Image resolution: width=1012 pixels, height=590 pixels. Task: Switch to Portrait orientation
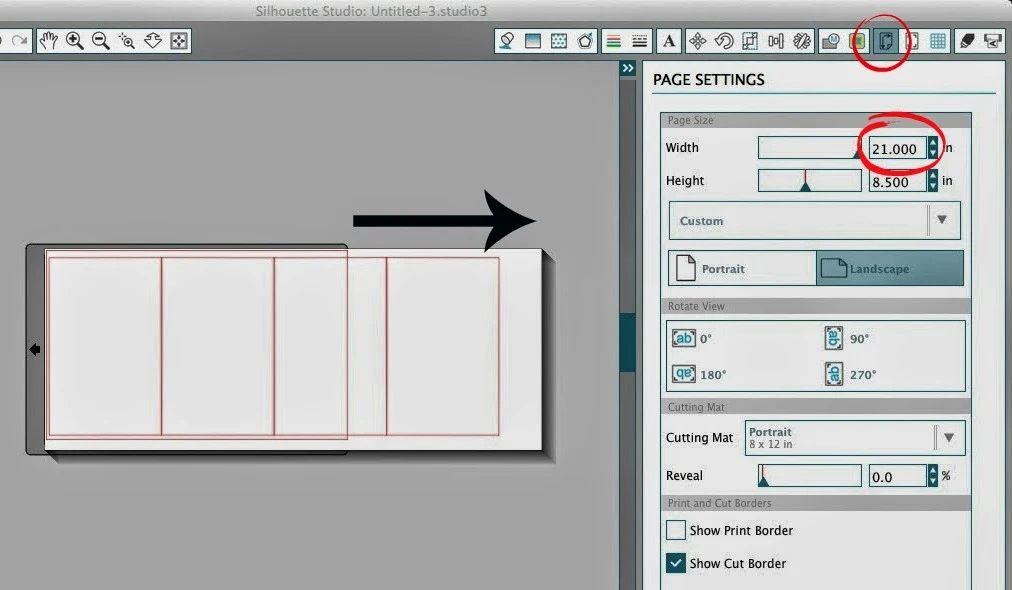coord(740,268)
